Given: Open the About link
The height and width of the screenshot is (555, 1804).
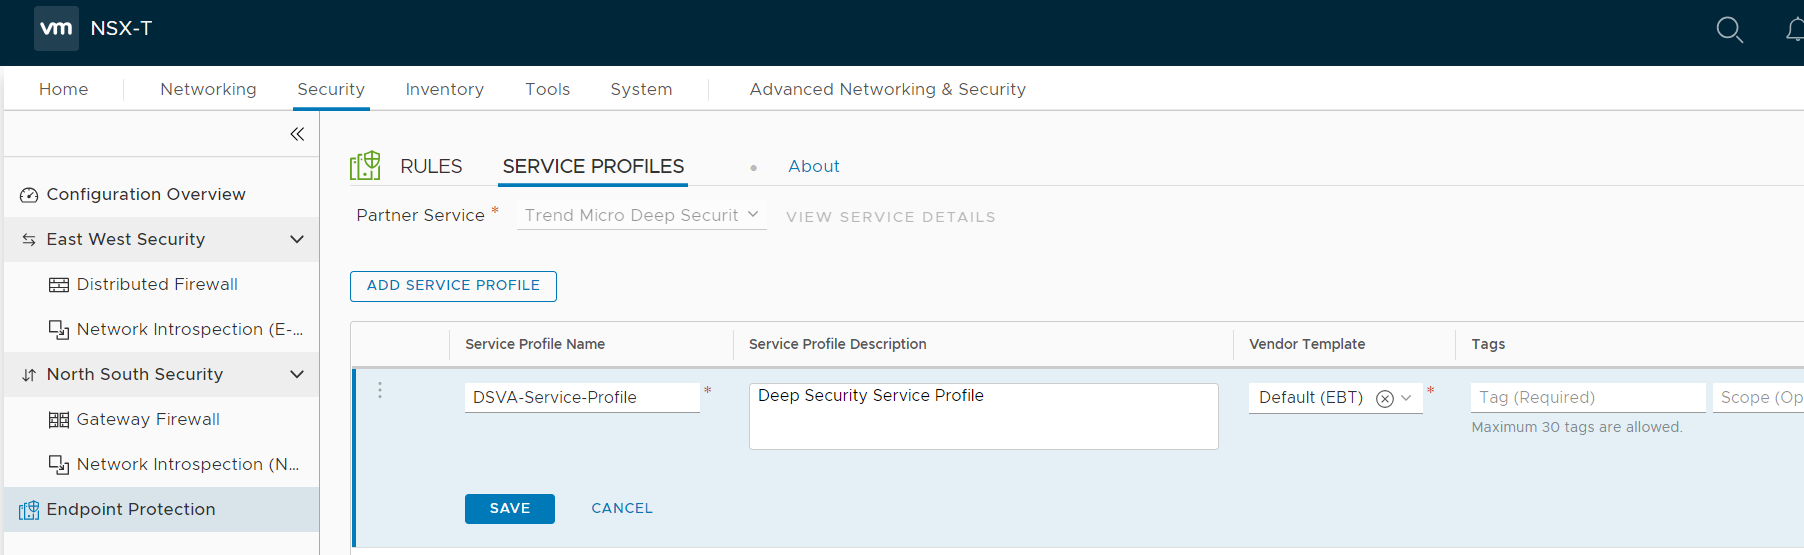Looking at the screenshot, I should tap(813, 166).
